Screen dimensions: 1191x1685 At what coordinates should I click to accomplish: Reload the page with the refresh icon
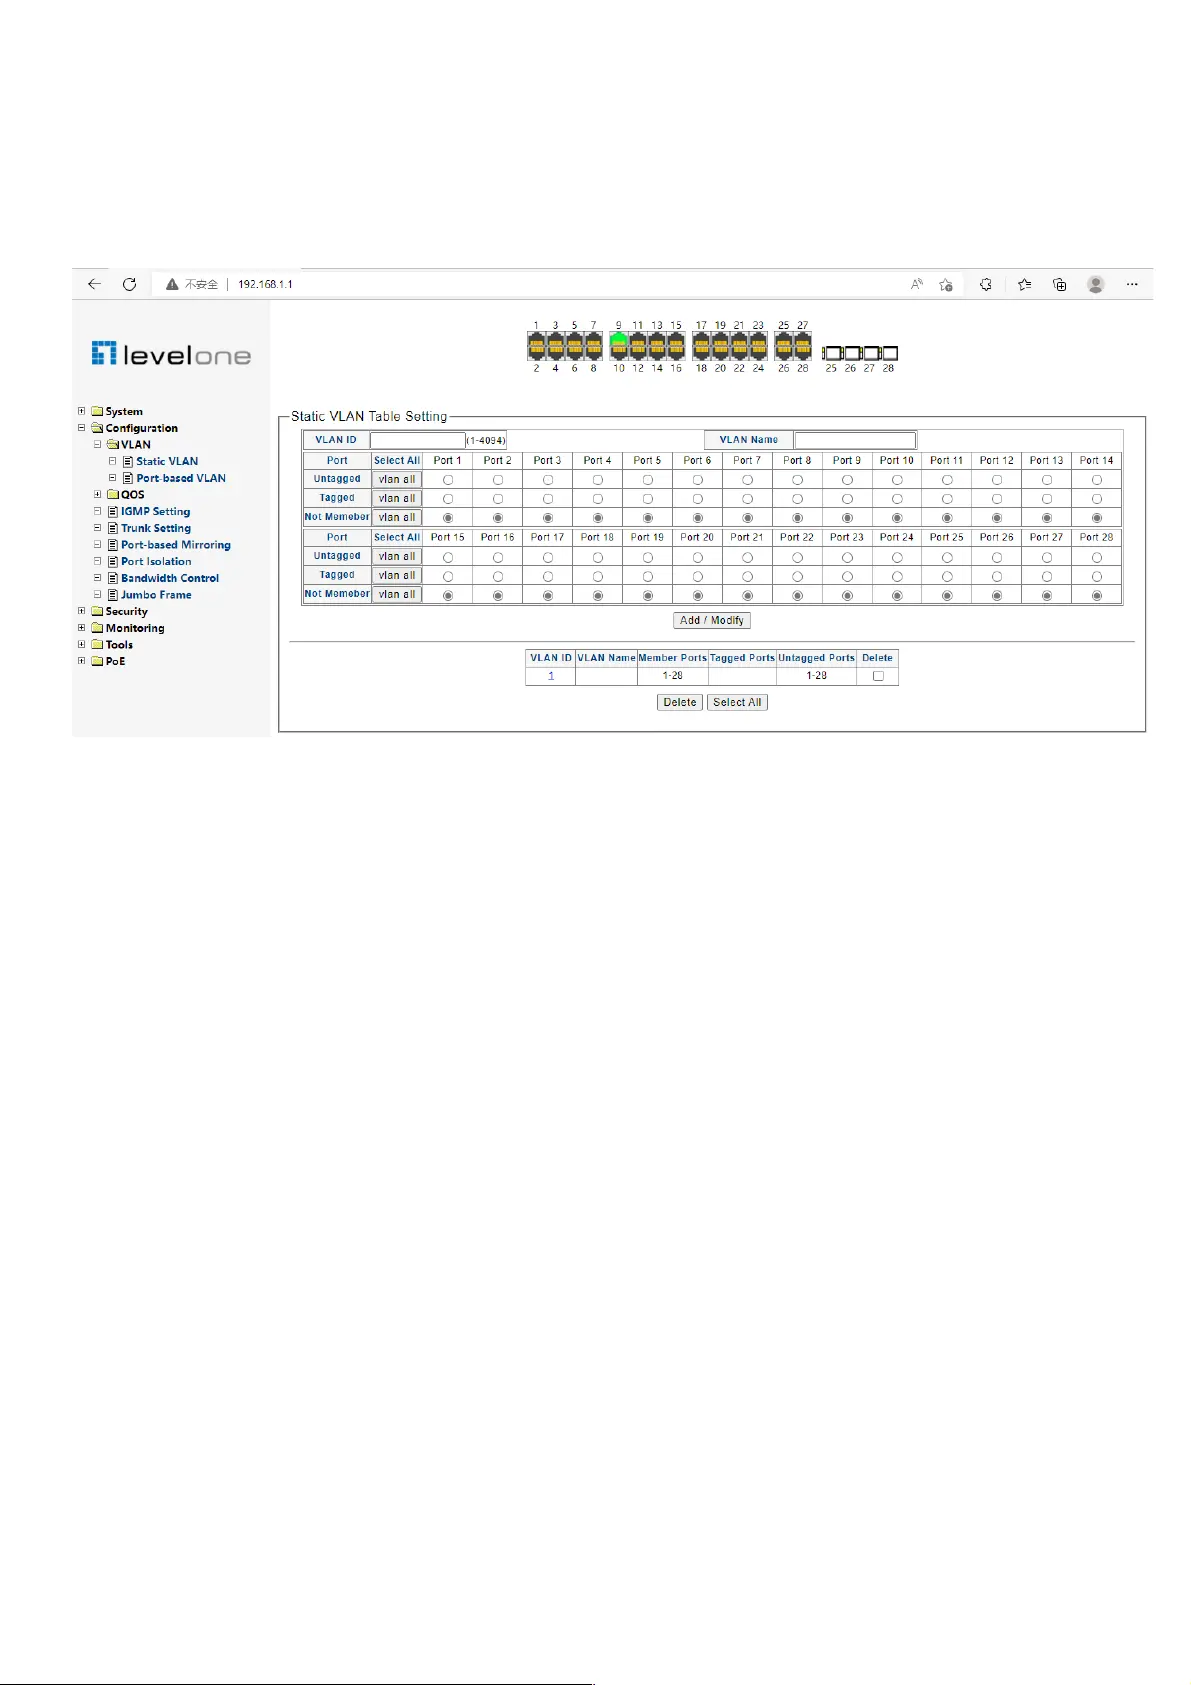(129, 284)
